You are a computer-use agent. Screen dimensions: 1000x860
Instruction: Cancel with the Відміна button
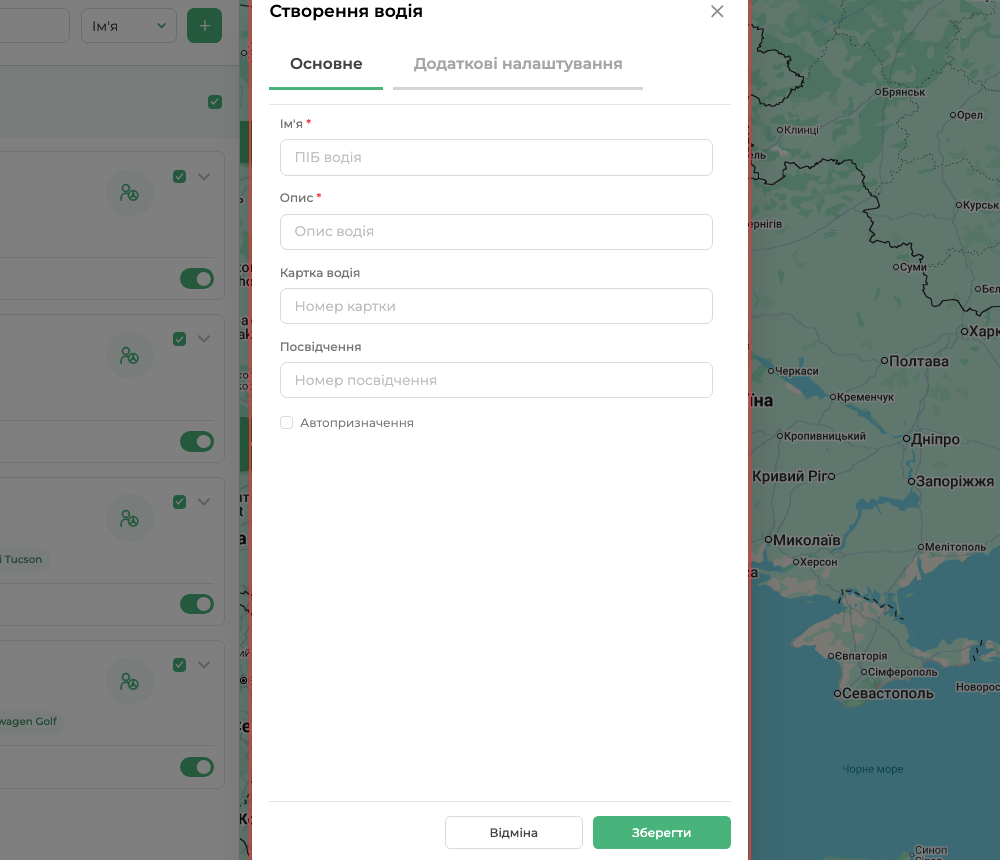(x=514, y=833)
